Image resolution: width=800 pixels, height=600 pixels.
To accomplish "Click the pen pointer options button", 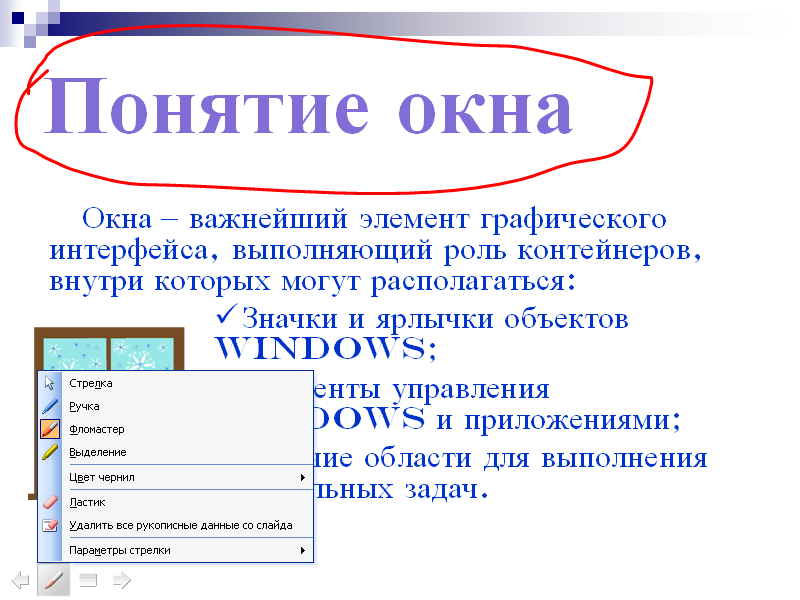I will tap(54, 580).
